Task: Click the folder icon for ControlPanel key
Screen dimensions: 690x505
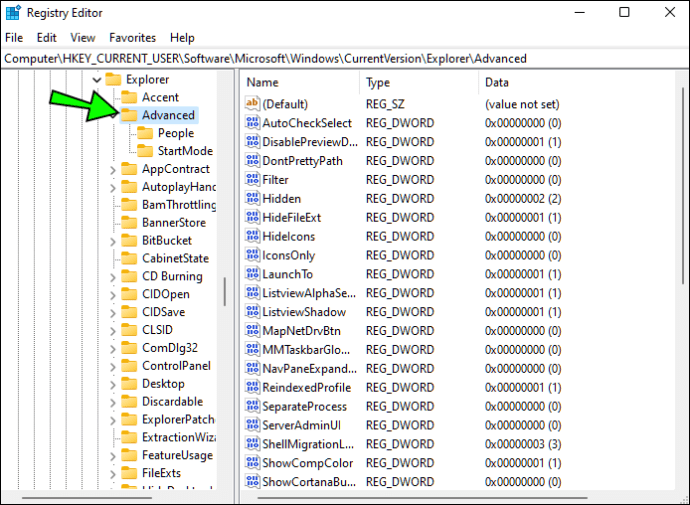Action: [x=129, y=366]
